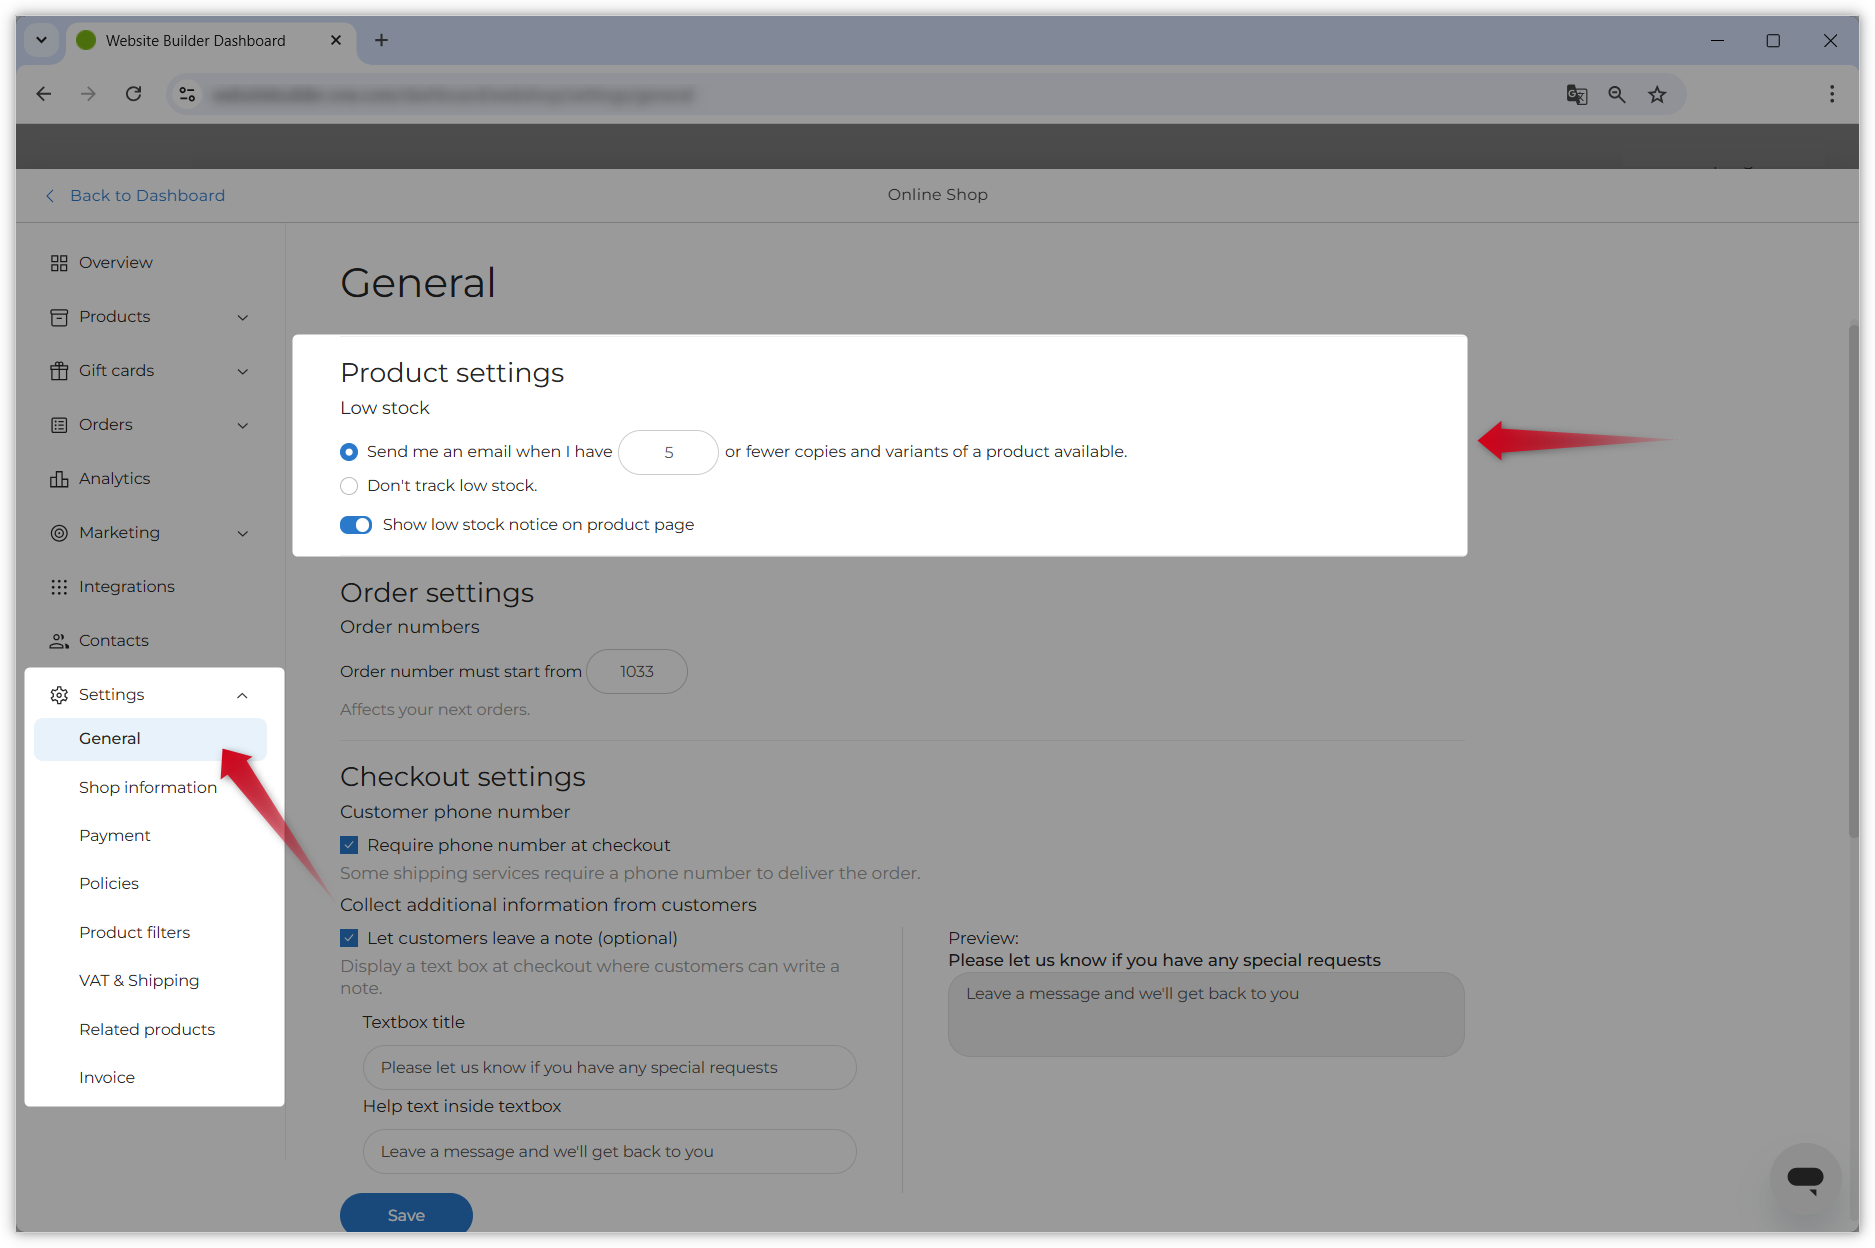Bookmark this page with the star icon
The height and width of the screenshot is (1248, 1875).
pos(1657,95)
